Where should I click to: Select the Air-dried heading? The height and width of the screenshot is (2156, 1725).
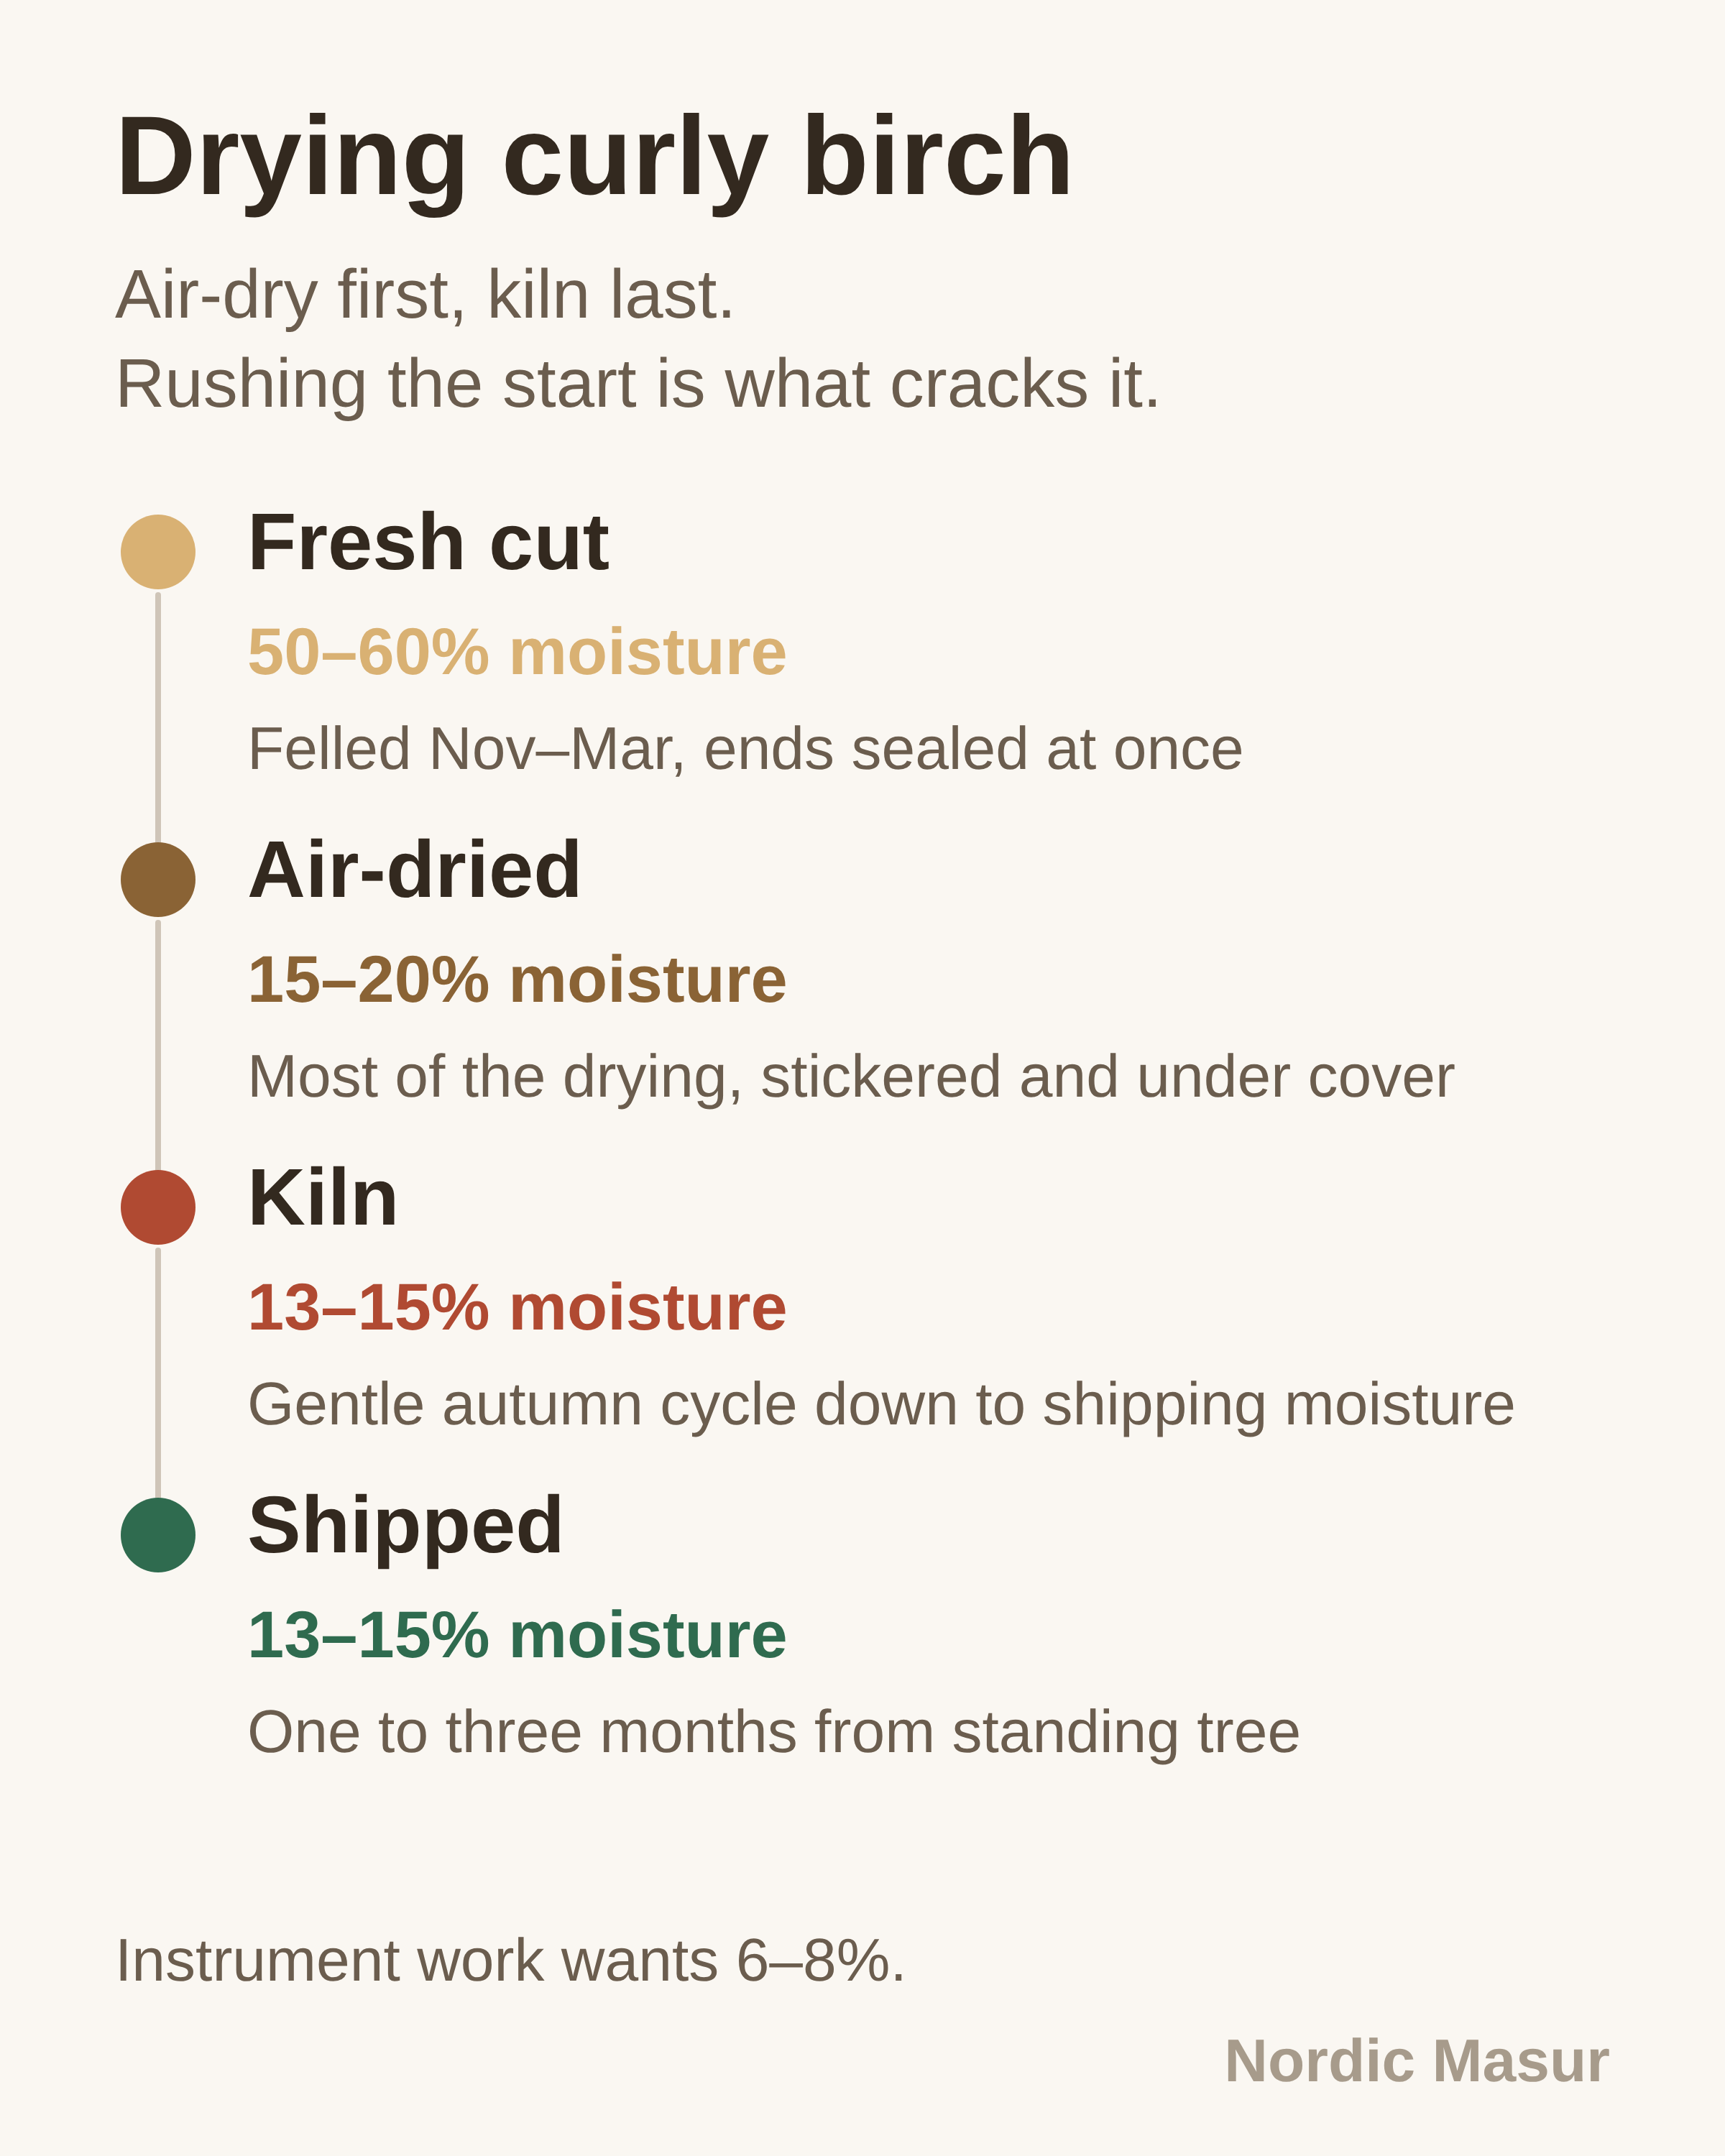(414, 870)
